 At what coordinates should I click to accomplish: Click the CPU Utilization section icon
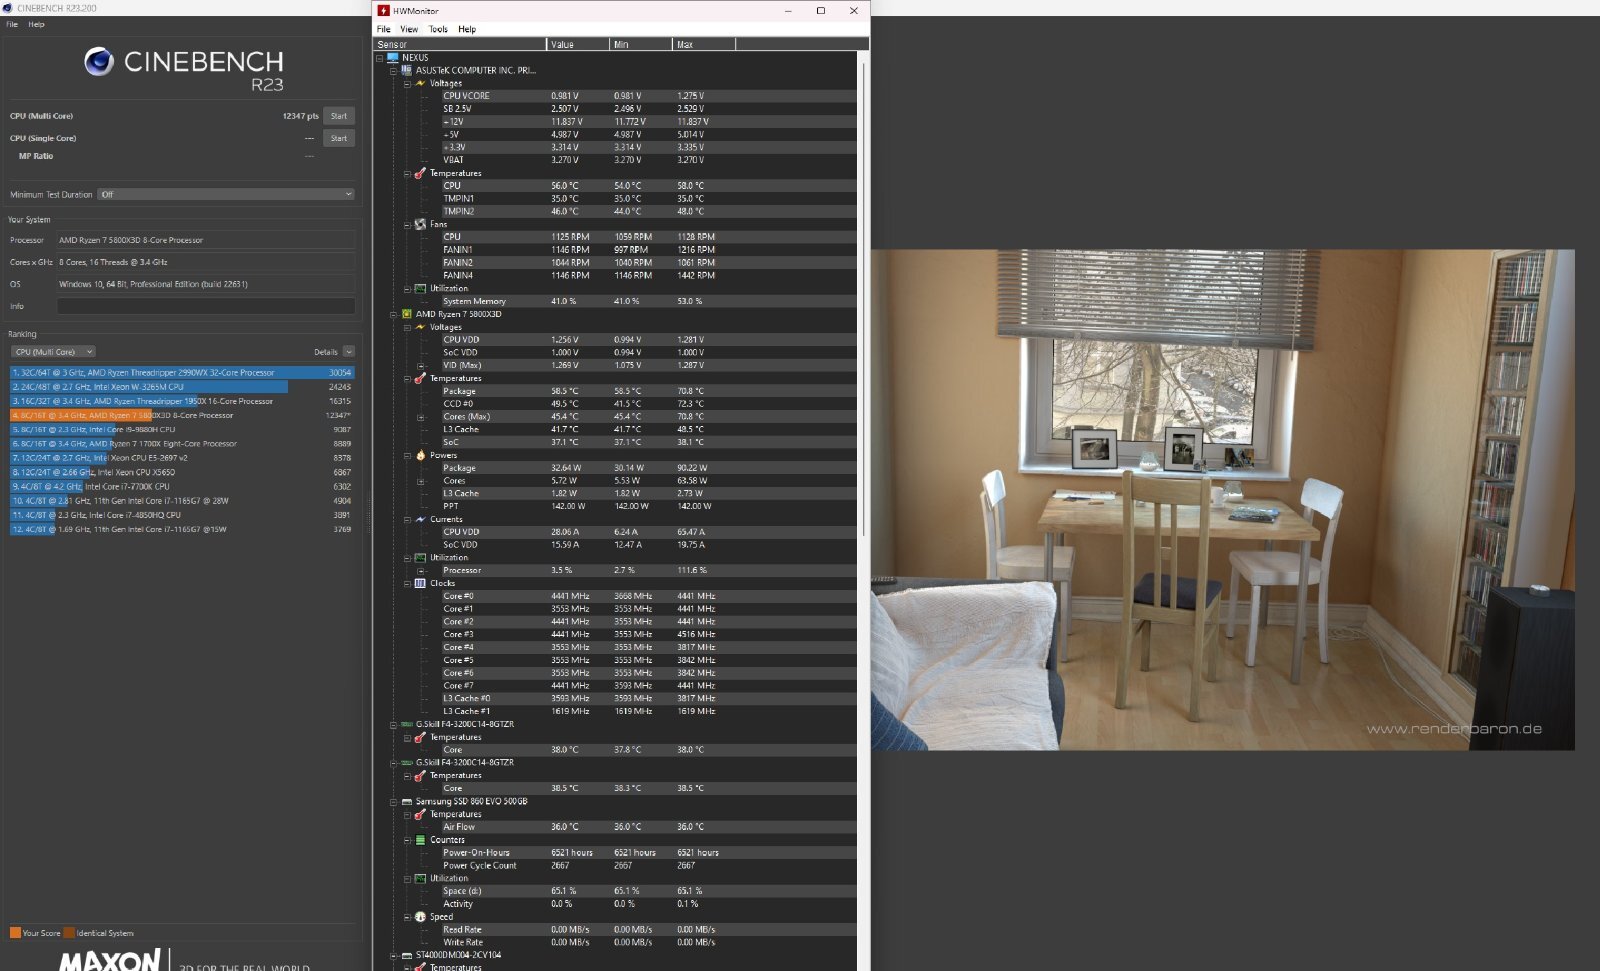tap(420, 557)
